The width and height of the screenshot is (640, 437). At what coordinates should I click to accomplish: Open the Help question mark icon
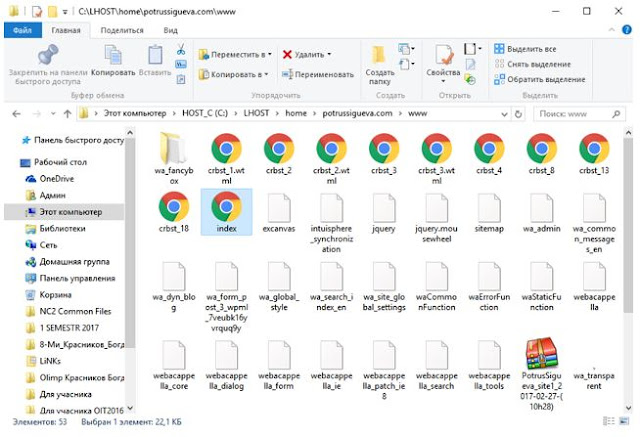(627, 30)
